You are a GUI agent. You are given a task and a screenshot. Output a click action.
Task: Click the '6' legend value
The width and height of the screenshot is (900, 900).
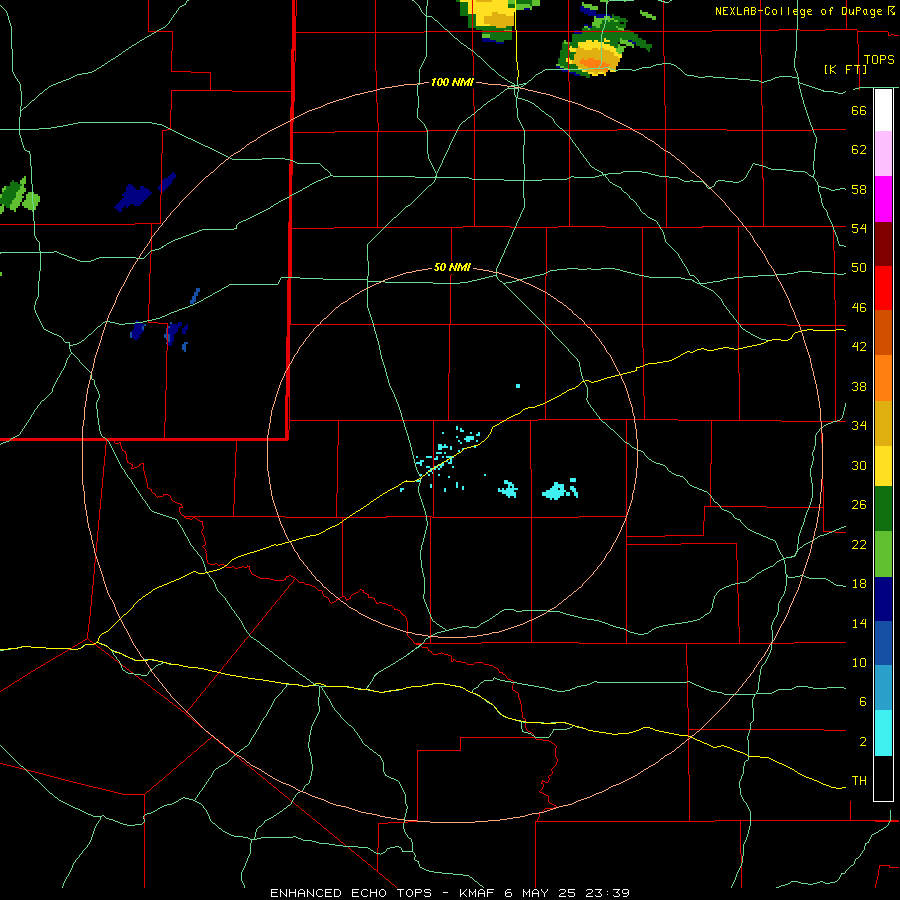pyautogui.click(x=863, y=701)
